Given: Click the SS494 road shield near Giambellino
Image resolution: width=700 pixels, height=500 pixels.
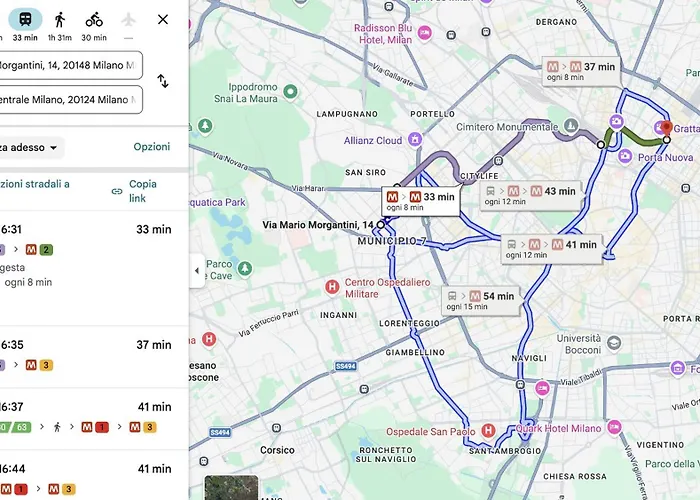Looking at the screenshot, I should (x=346, y=366).
